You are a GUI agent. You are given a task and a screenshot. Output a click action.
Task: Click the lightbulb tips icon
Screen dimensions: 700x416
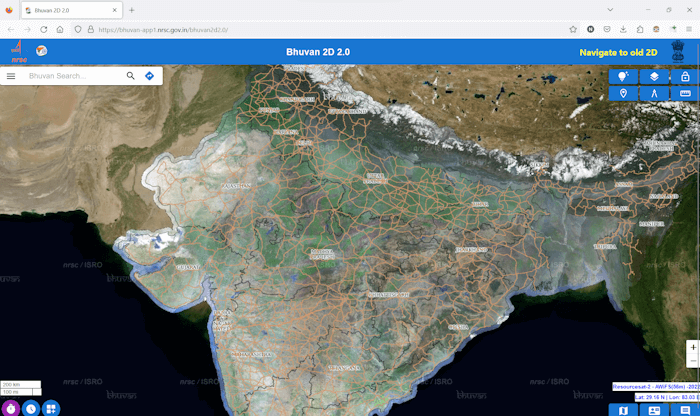coord(623,76)
